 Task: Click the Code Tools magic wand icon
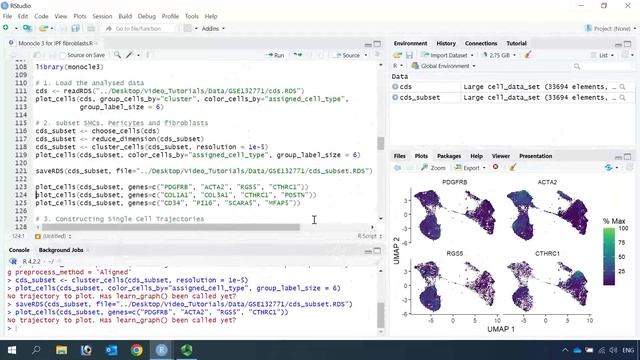click(129, 55)
